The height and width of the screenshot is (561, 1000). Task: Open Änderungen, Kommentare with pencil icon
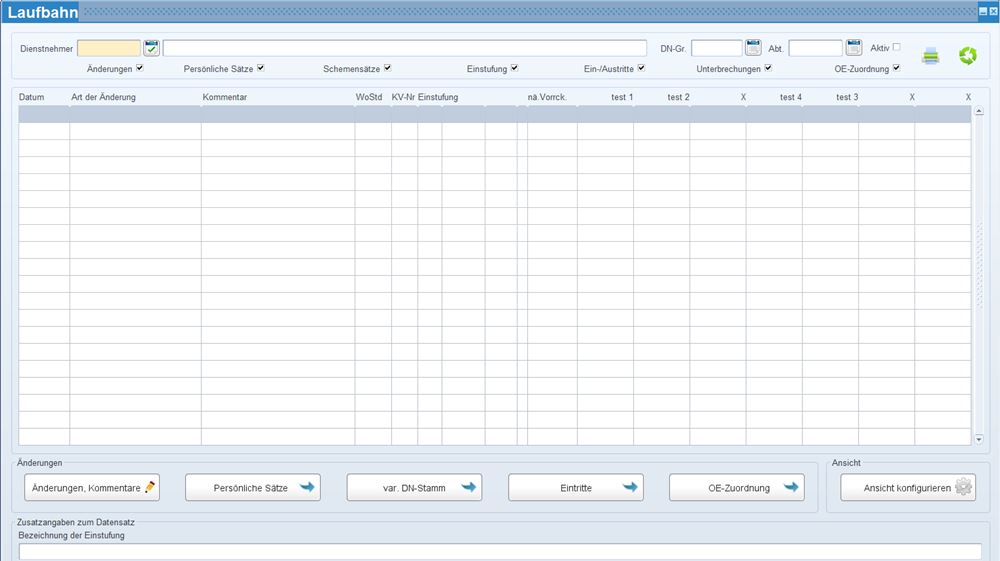92,488
